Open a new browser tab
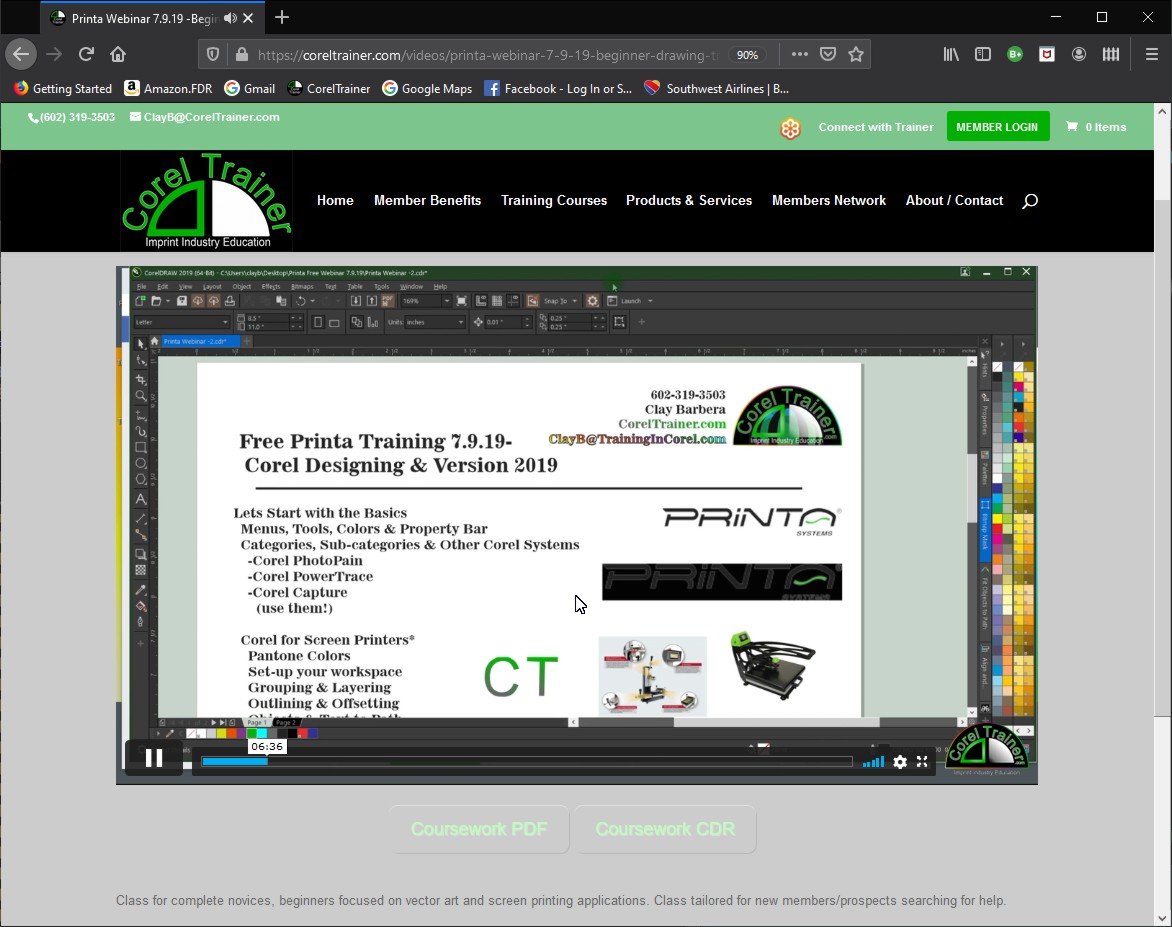 pos(282,17)
